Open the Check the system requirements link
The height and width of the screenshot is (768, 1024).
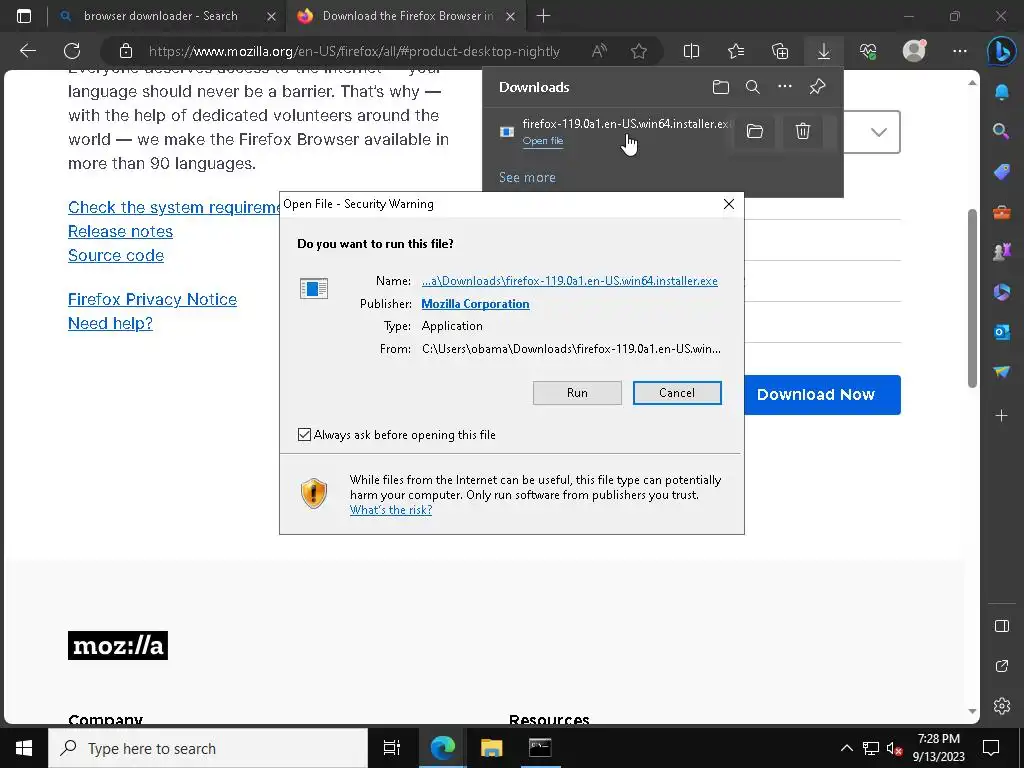coord(174,207)
